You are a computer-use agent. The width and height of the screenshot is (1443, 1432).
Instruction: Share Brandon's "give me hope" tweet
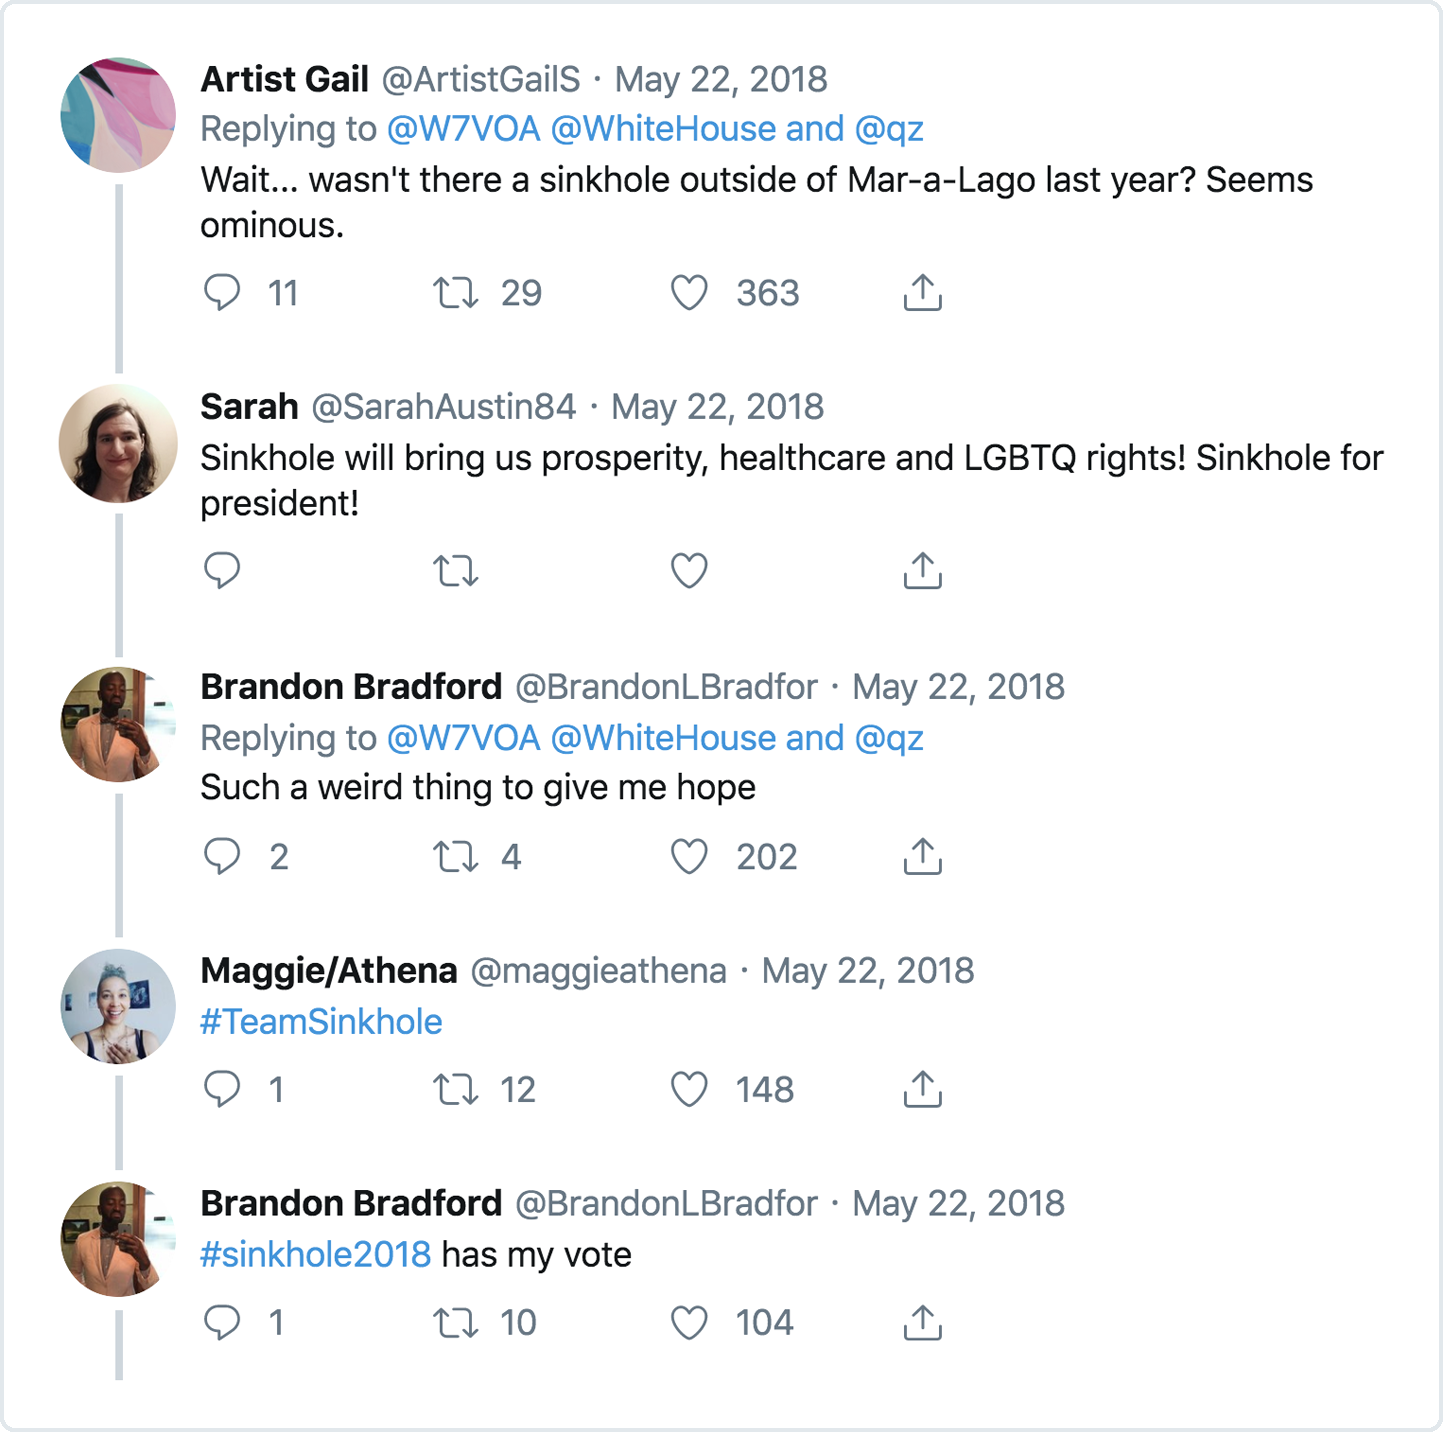coord(922,857)
